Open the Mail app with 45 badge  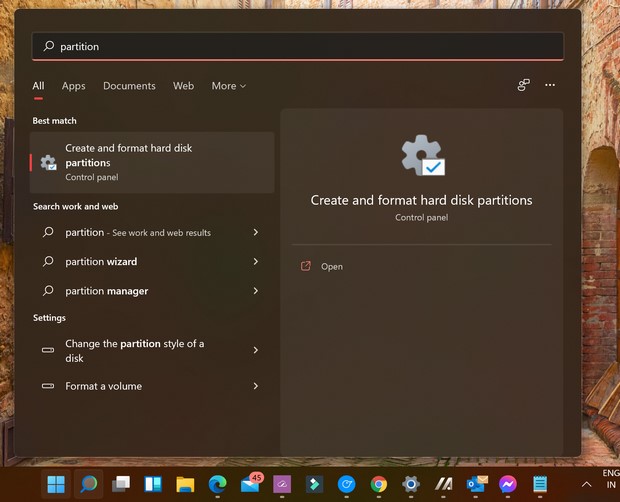click(250, 484)
